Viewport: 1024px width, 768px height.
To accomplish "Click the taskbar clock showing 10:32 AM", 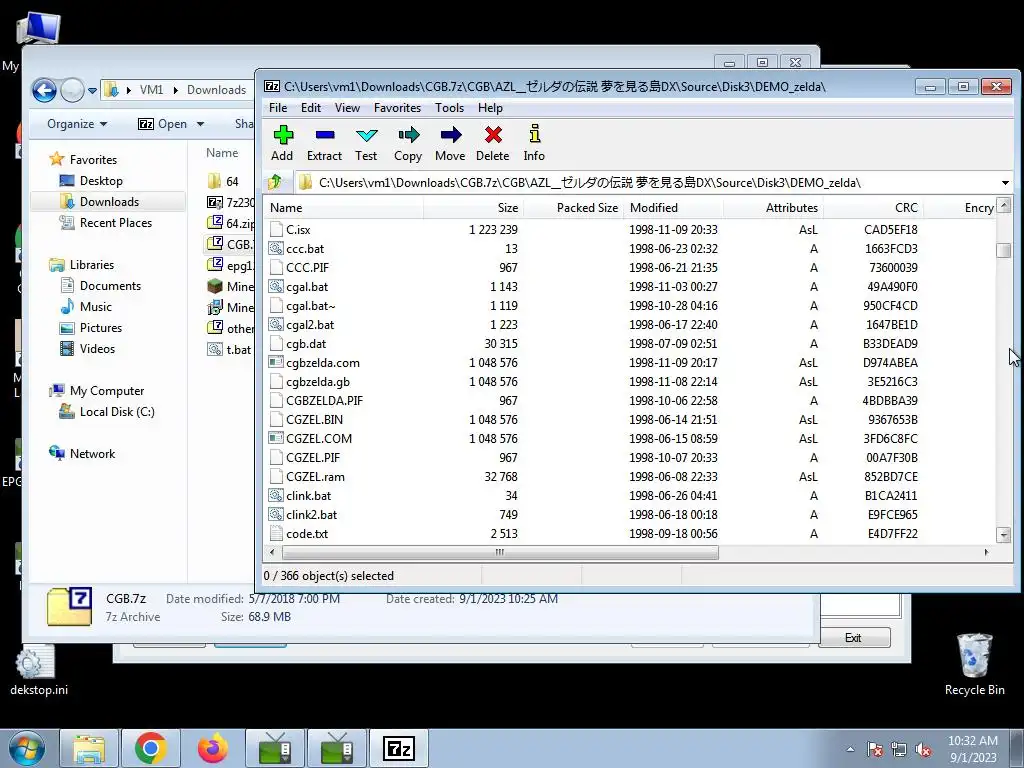I will (x=973, y=749).
